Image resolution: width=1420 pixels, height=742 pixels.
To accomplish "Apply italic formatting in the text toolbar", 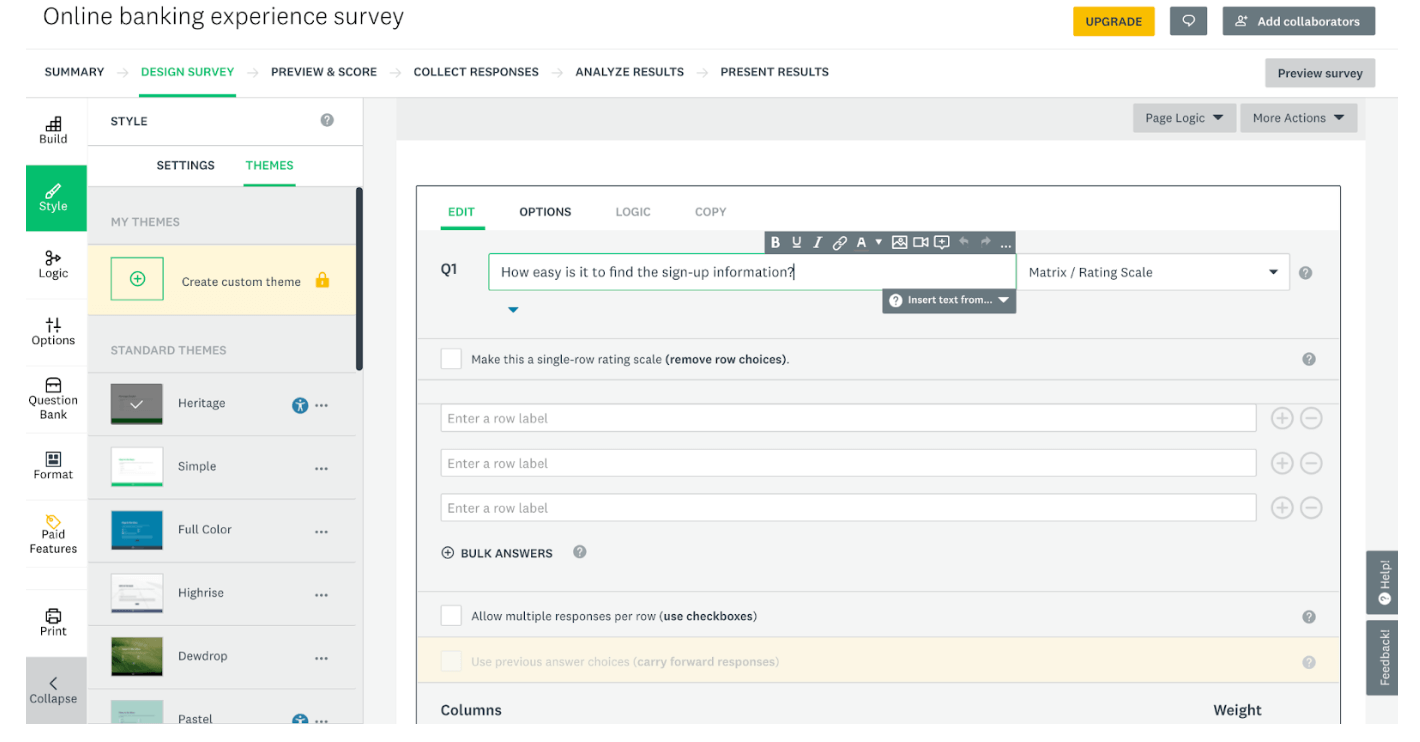I will 817,242.
